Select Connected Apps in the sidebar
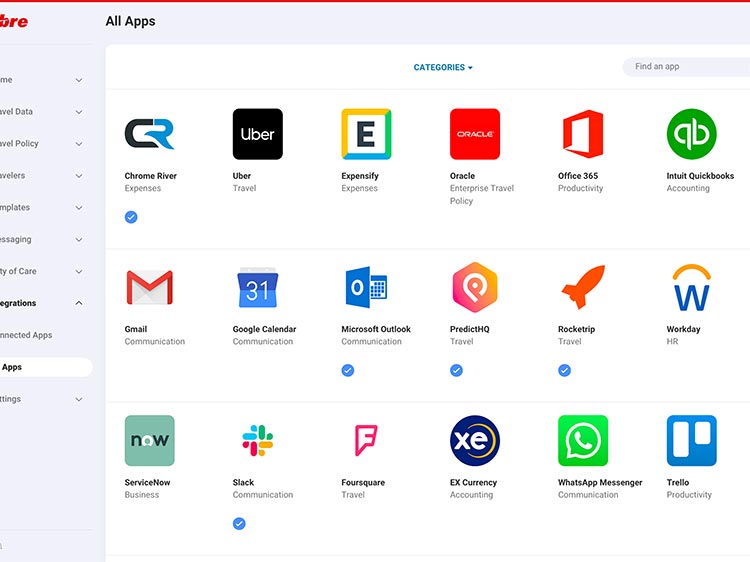Screen dimensions: 750x562 (x=27, y=335)
